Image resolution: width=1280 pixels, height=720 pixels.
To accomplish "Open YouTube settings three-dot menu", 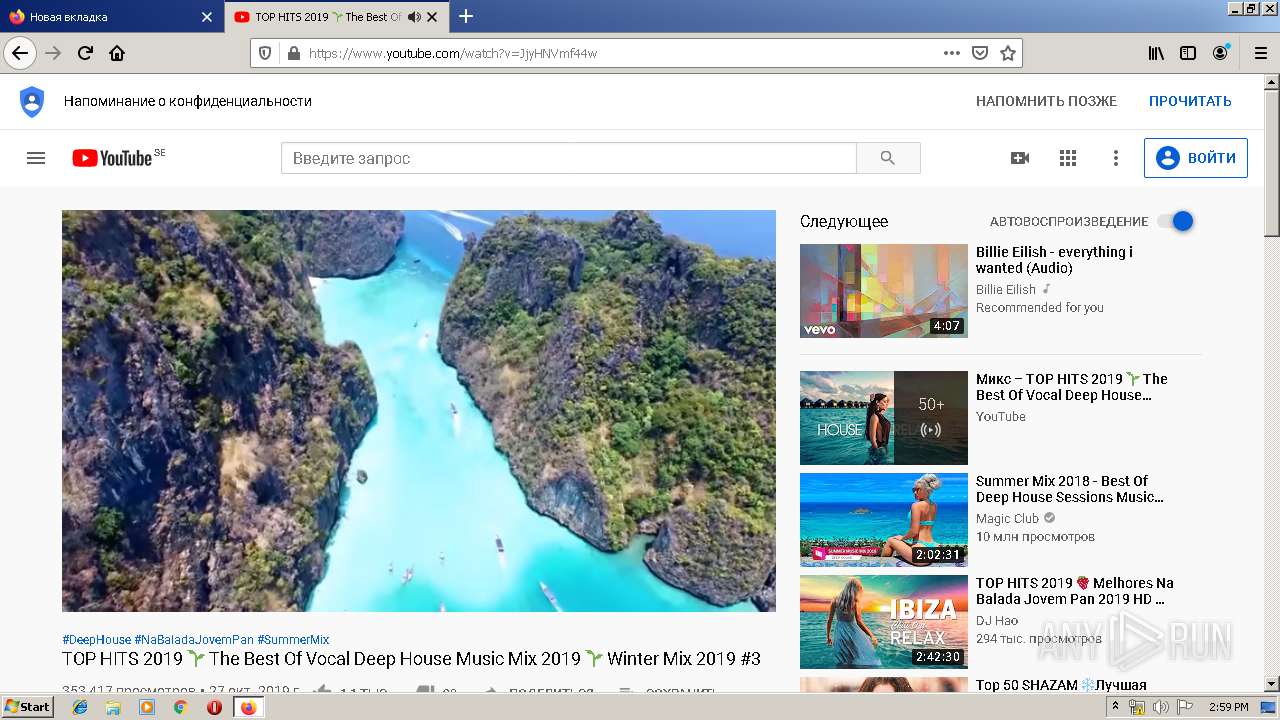I will point(1116,158).
